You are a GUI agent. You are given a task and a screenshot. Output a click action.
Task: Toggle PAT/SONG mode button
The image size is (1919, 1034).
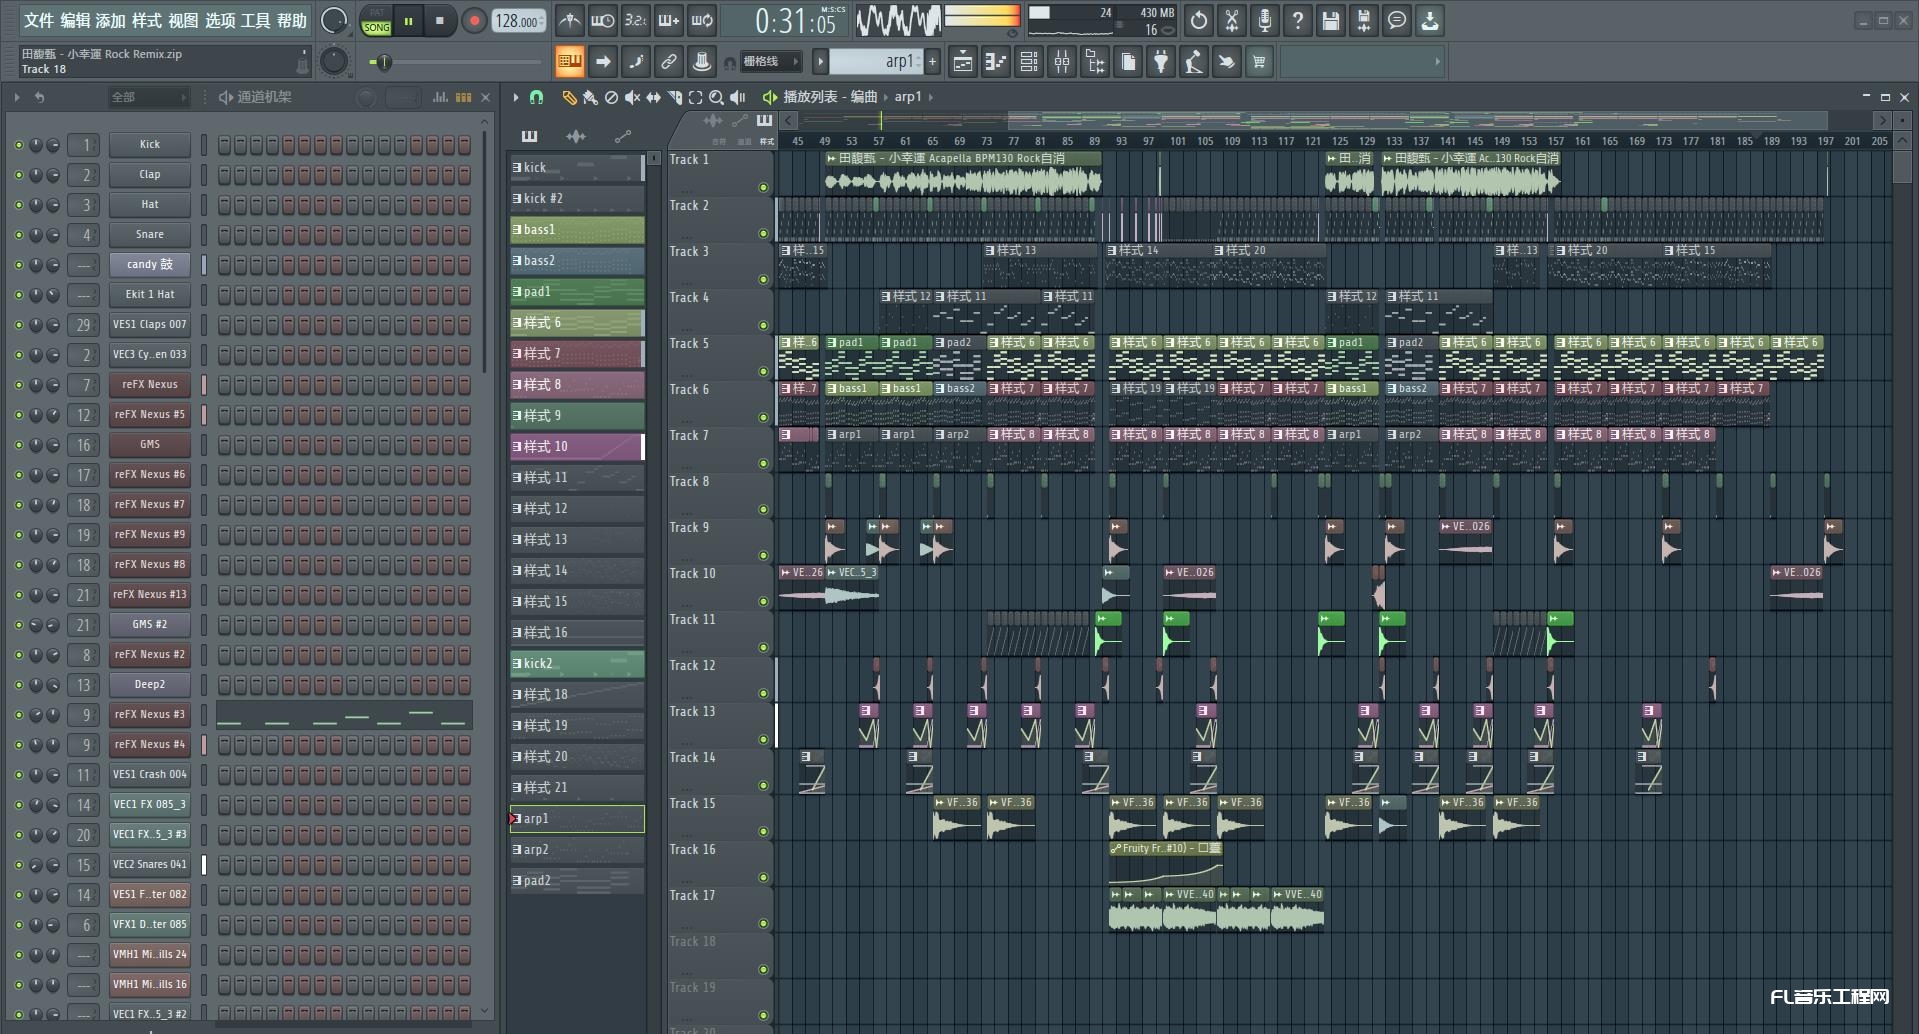376,21
